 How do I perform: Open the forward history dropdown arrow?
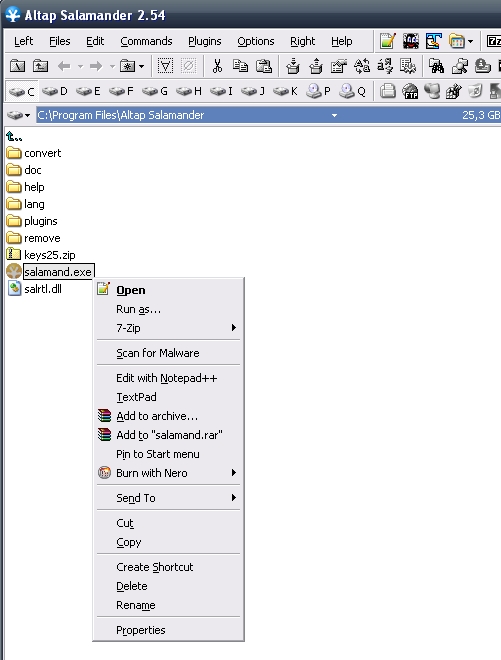click(112, 67)
